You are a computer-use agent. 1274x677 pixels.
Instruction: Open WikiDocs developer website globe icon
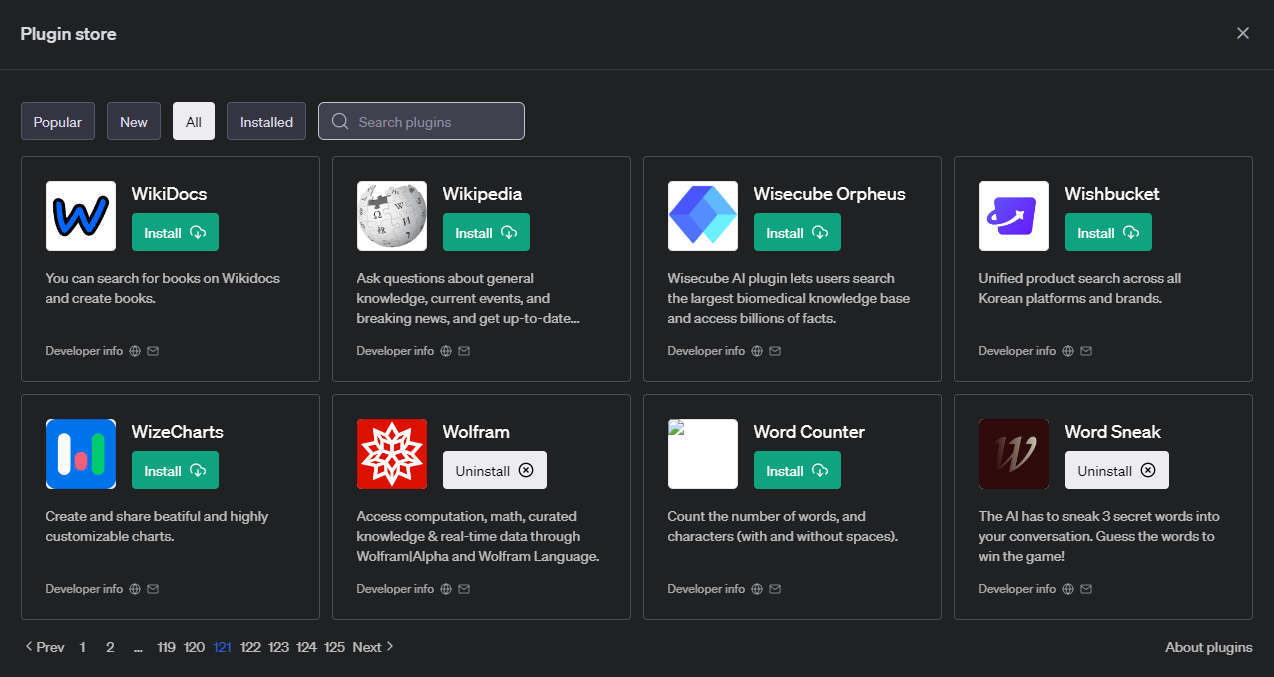(x=135, y=351)
